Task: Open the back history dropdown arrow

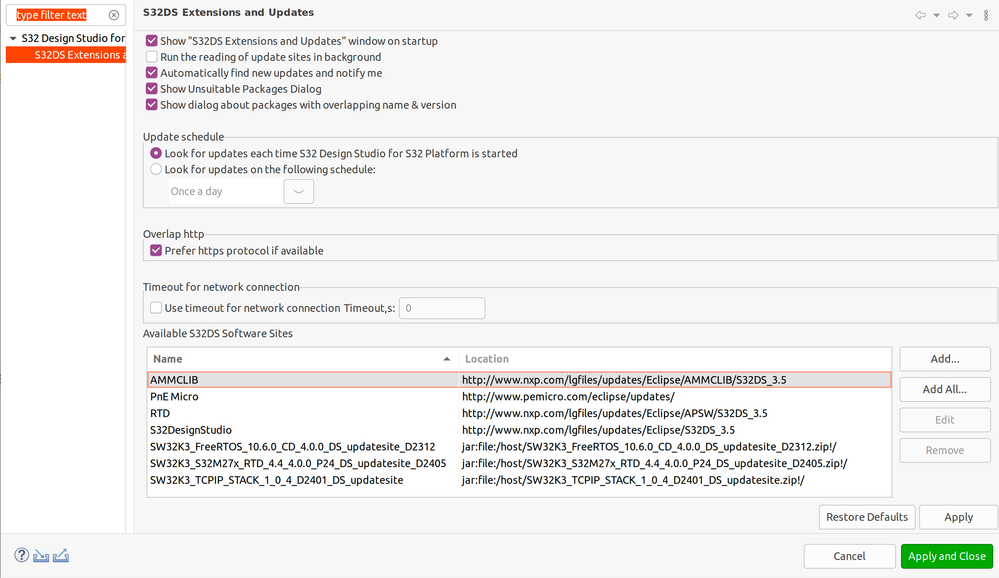Action: [936, 15]
